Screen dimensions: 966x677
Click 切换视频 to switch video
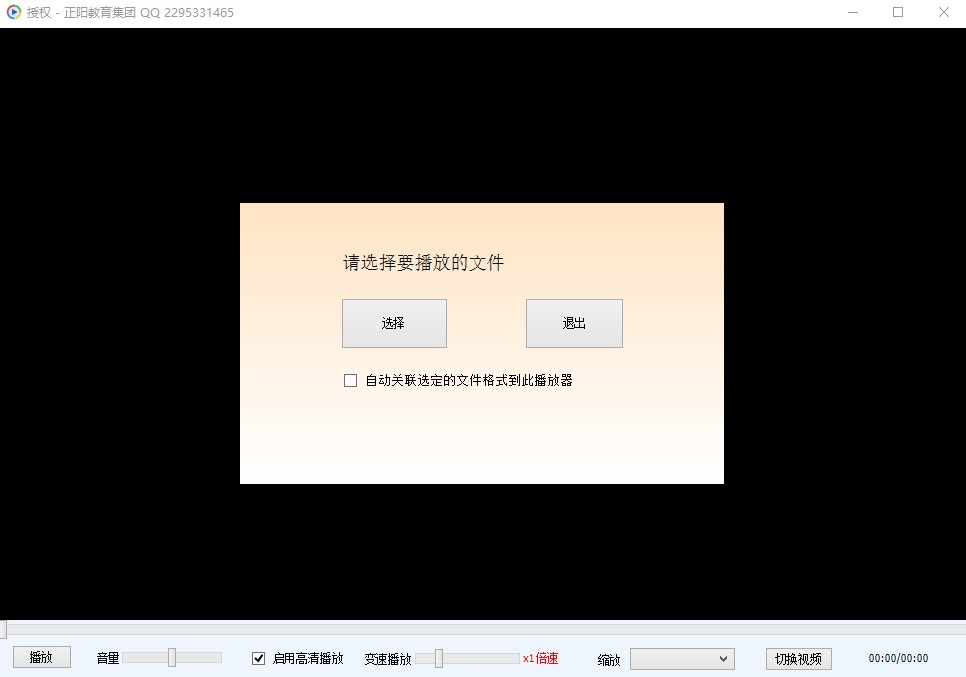point(797,658)
